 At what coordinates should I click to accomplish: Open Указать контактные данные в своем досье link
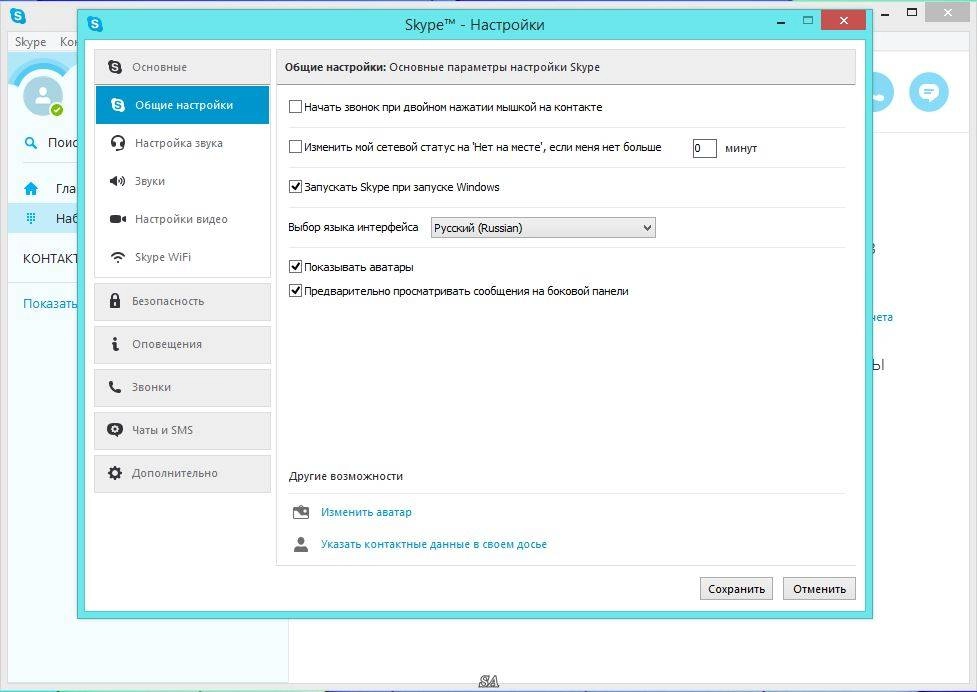[434, 544]
